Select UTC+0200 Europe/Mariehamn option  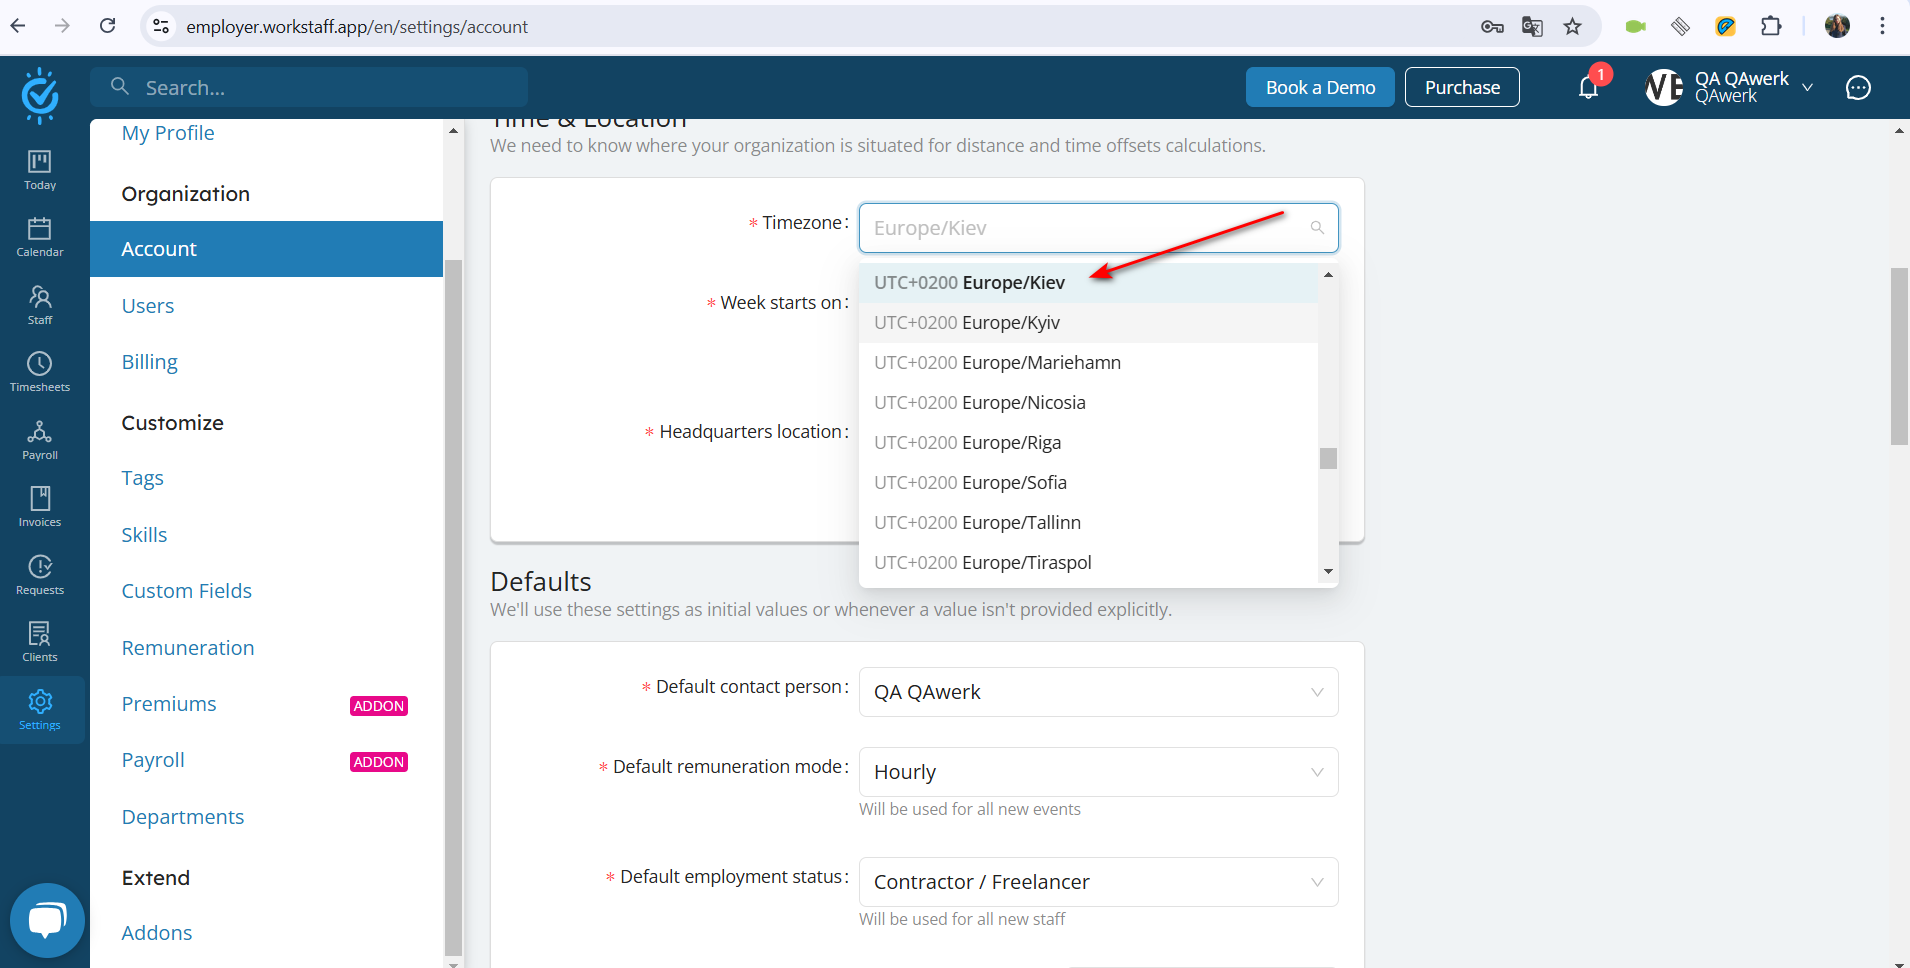coord(1088,363)
